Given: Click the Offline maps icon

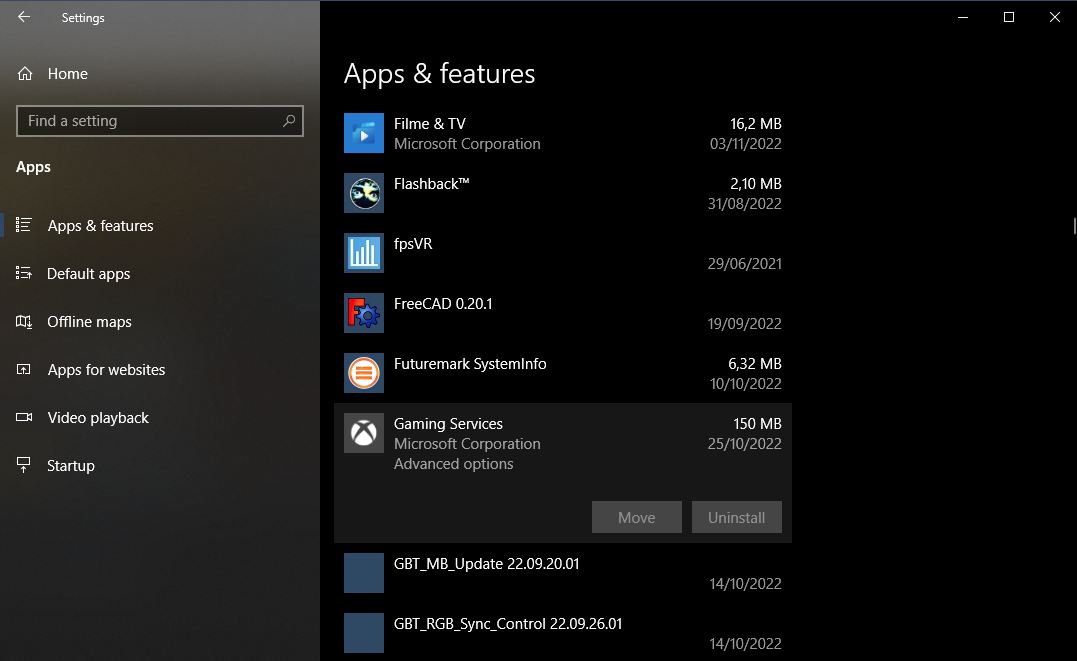Looking at the screenshot, I should (24, 321).
